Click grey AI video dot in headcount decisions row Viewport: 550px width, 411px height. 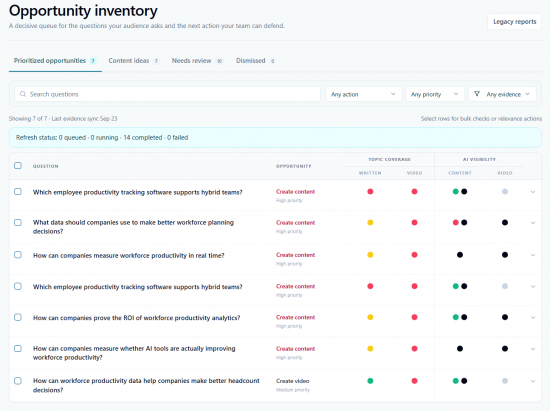coord(505,381)
